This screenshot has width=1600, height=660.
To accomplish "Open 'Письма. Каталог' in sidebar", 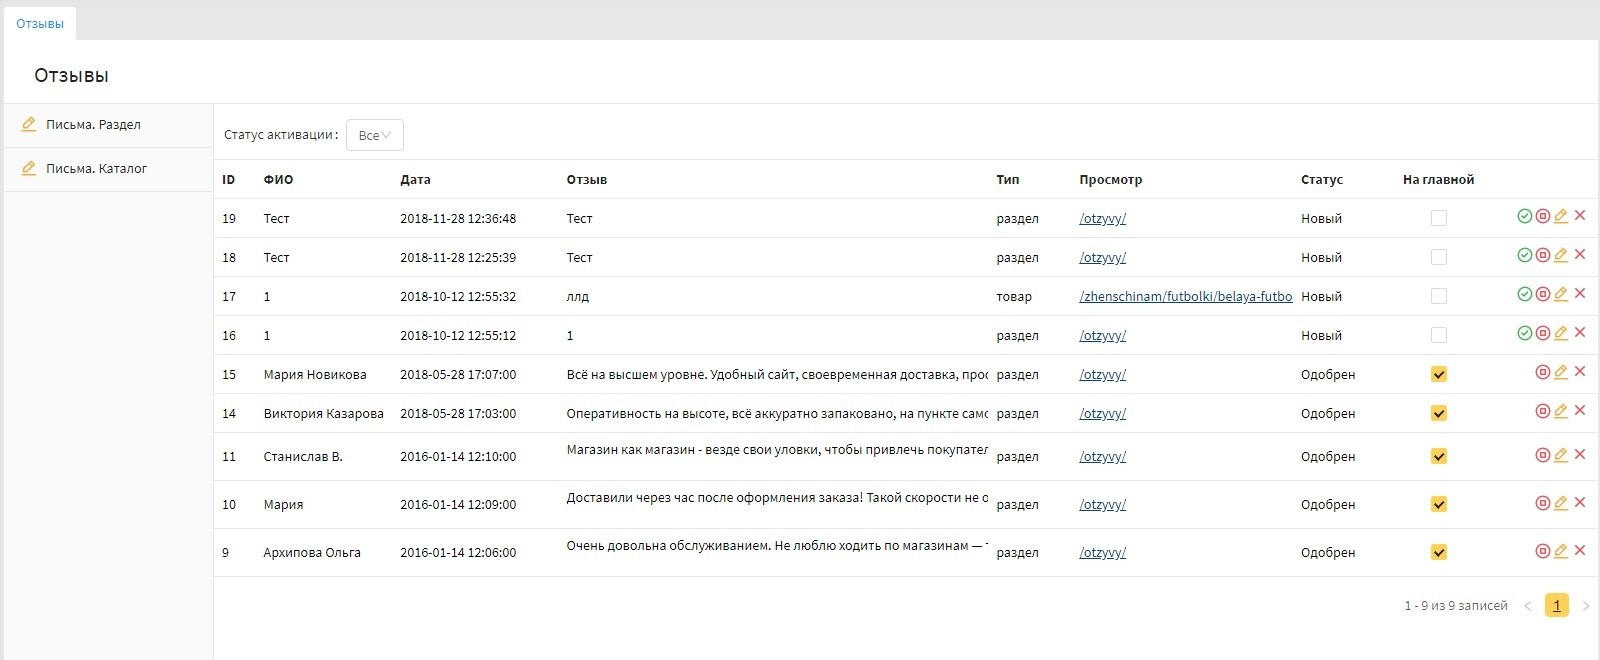I will [x=96, y=169].
